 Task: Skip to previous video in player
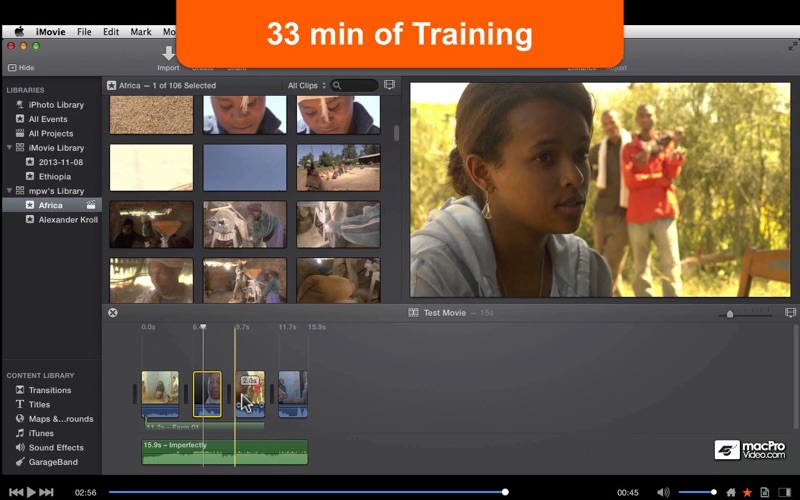pos(16,492)
